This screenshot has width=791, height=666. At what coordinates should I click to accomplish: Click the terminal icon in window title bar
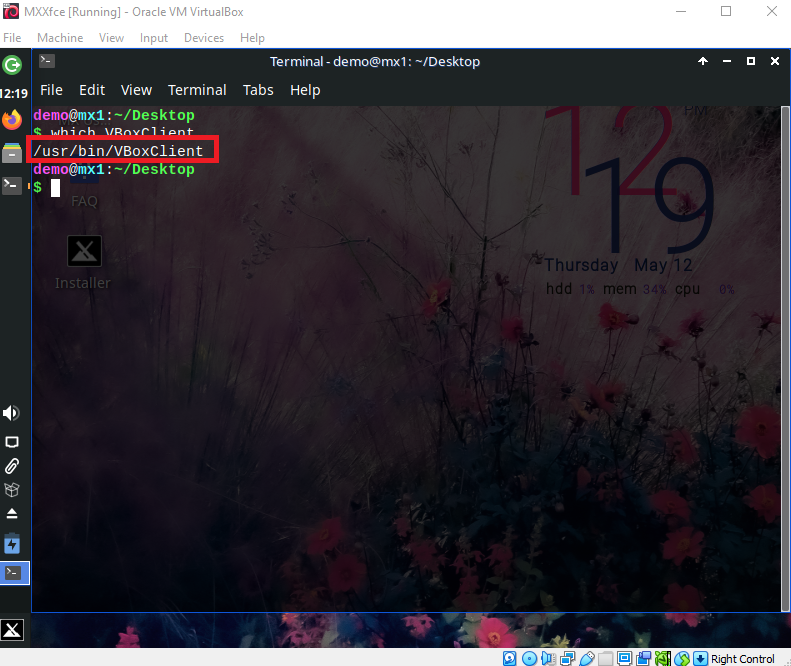(x=47, y=61)
